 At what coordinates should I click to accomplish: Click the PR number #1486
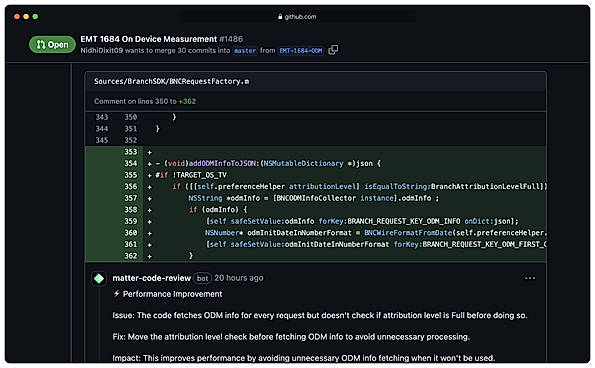pos(231,39)
